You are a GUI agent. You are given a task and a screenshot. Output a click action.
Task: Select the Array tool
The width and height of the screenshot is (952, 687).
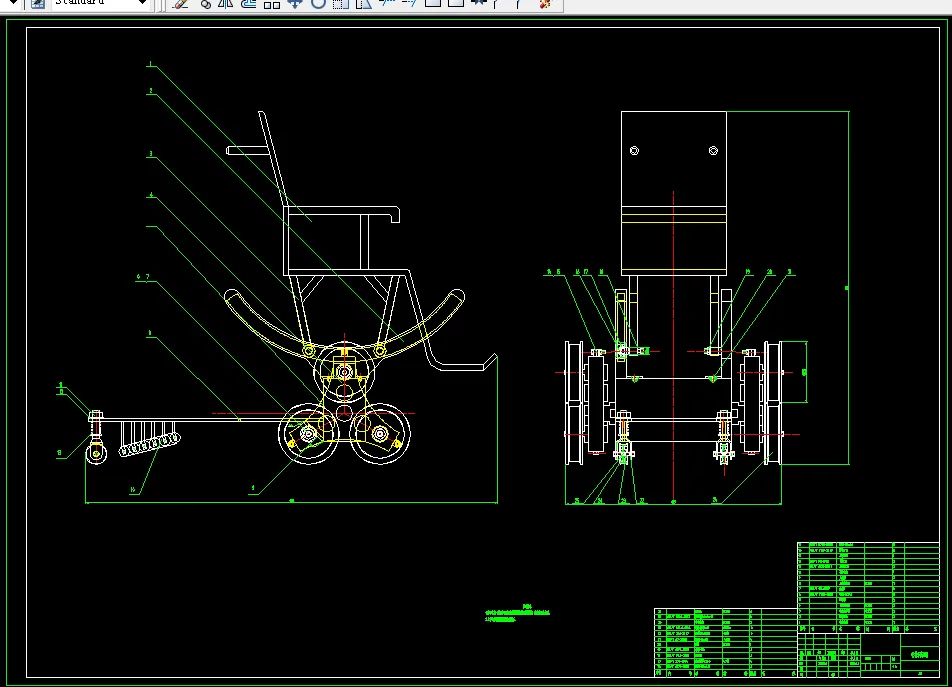coord(271,4)
